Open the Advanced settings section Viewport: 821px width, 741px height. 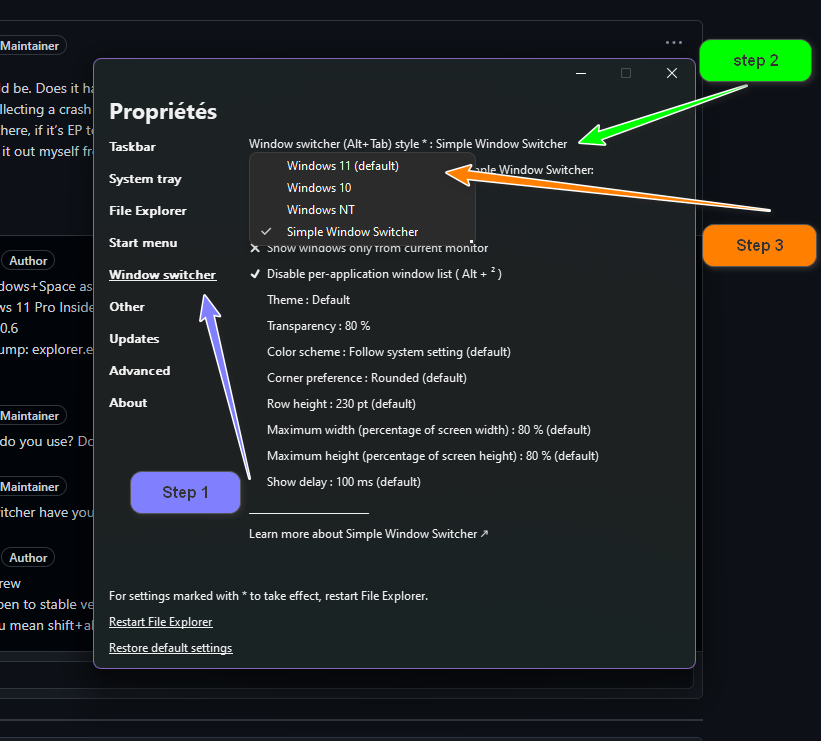tap(139, 371)
